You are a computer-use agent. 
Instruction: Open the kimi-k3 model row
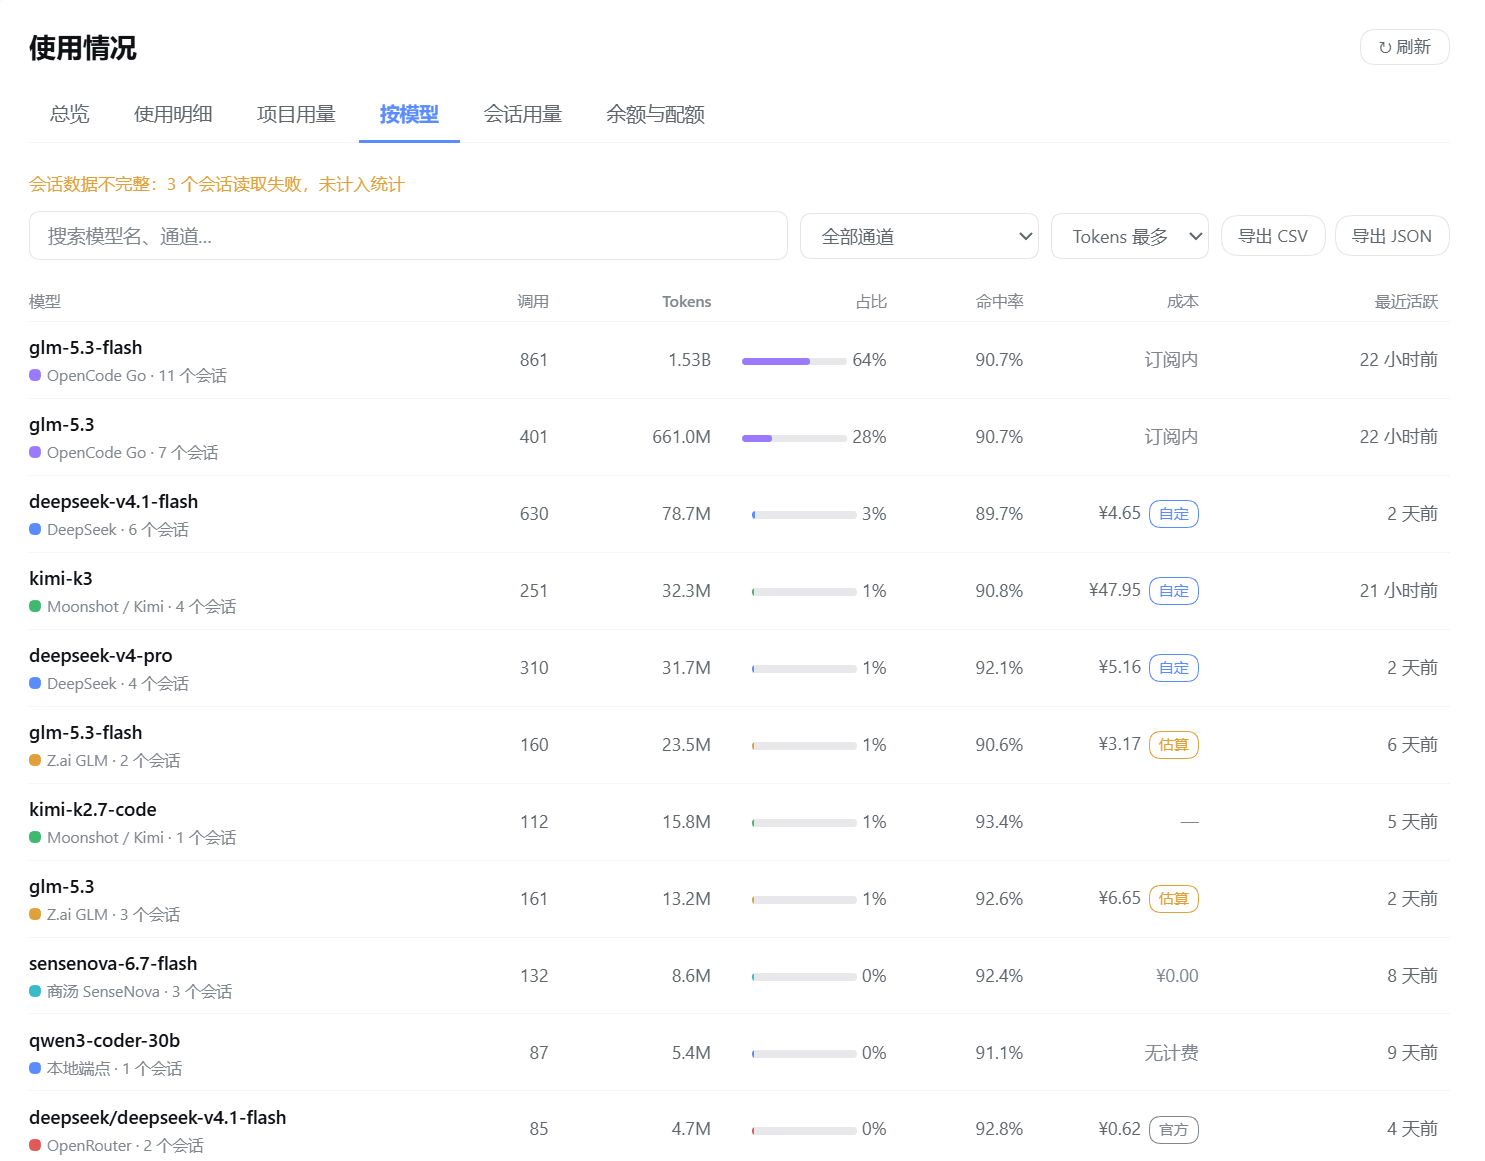739,591
